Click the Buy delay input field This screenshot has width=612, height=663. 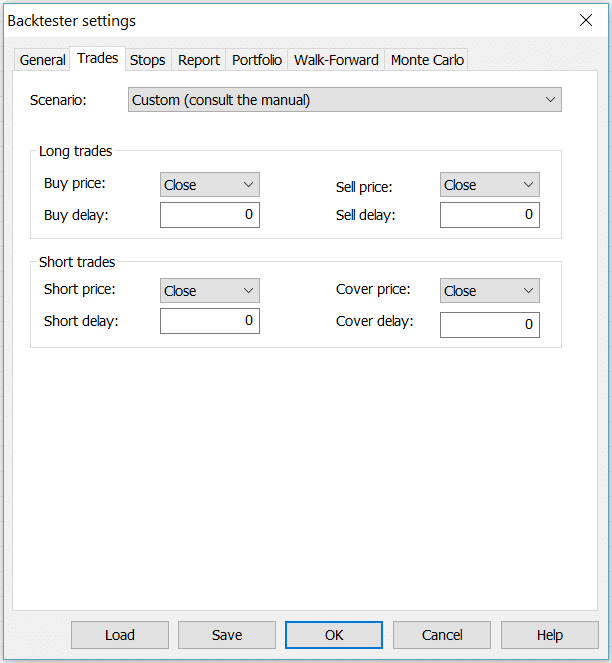tap(210, 215)
